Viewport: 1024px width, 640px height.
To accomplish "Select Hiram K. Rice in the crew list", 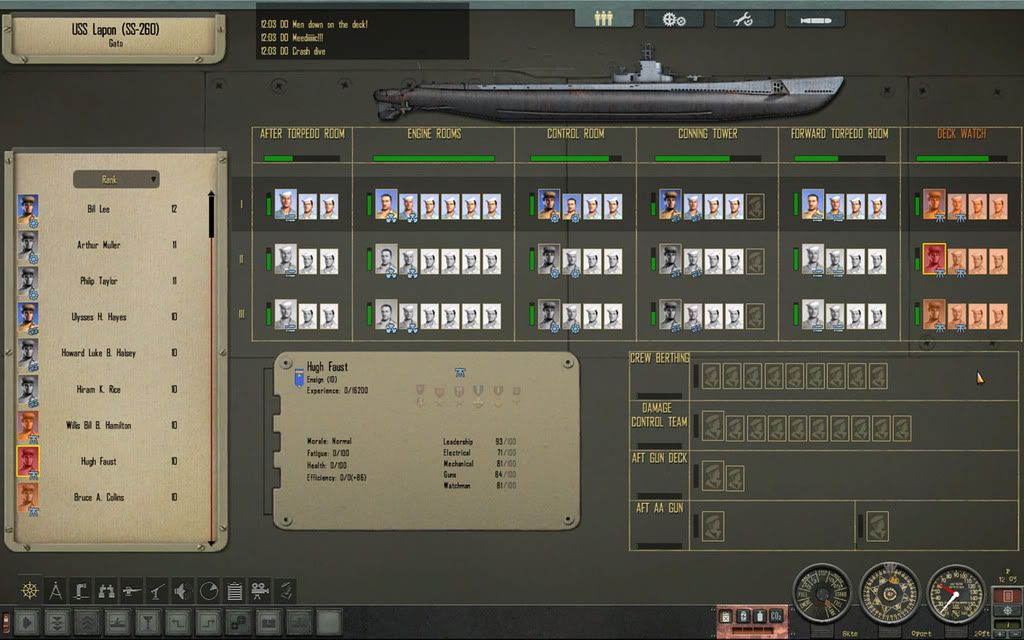I will pos(98,389).
